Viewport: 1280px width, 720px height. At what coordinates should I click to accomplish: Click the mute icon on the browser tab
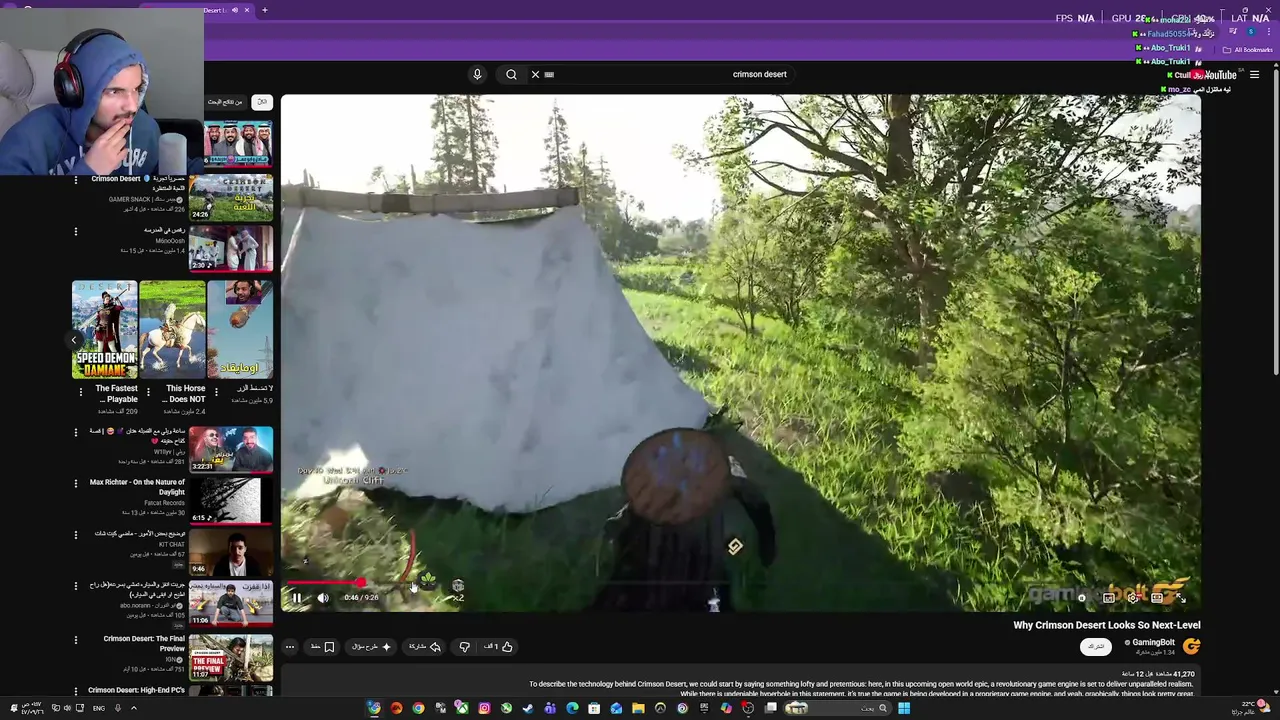pos(235,10)
